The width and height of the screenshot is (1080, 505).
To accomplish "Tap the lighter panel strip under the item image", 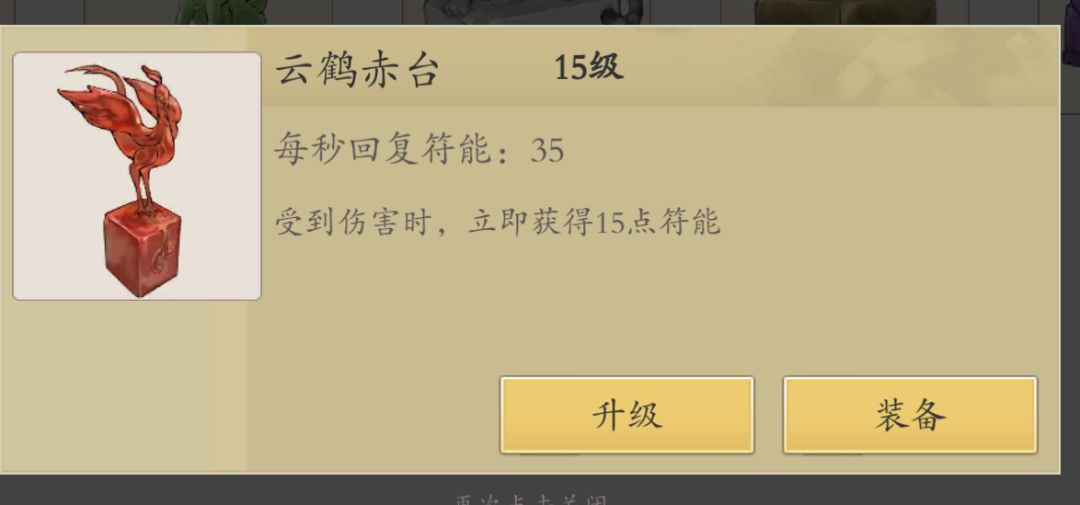I will 131,386.
